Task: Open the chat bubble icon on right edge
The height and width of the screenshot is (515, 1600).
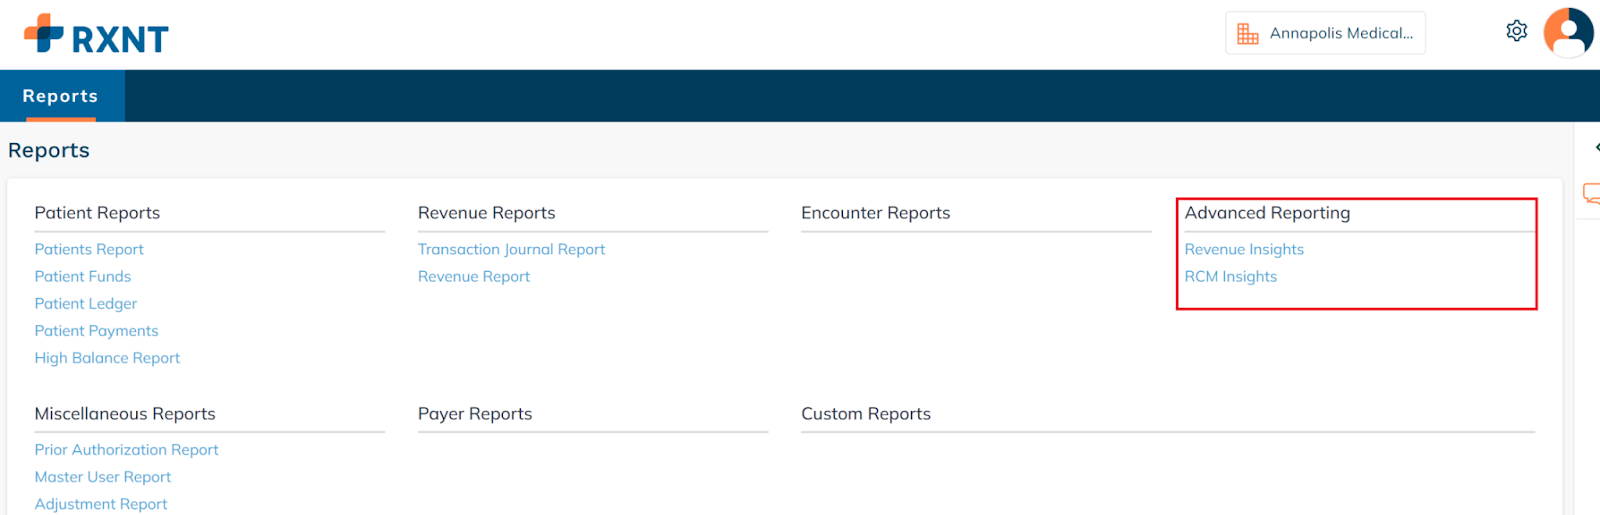Action: (1591, 193)
